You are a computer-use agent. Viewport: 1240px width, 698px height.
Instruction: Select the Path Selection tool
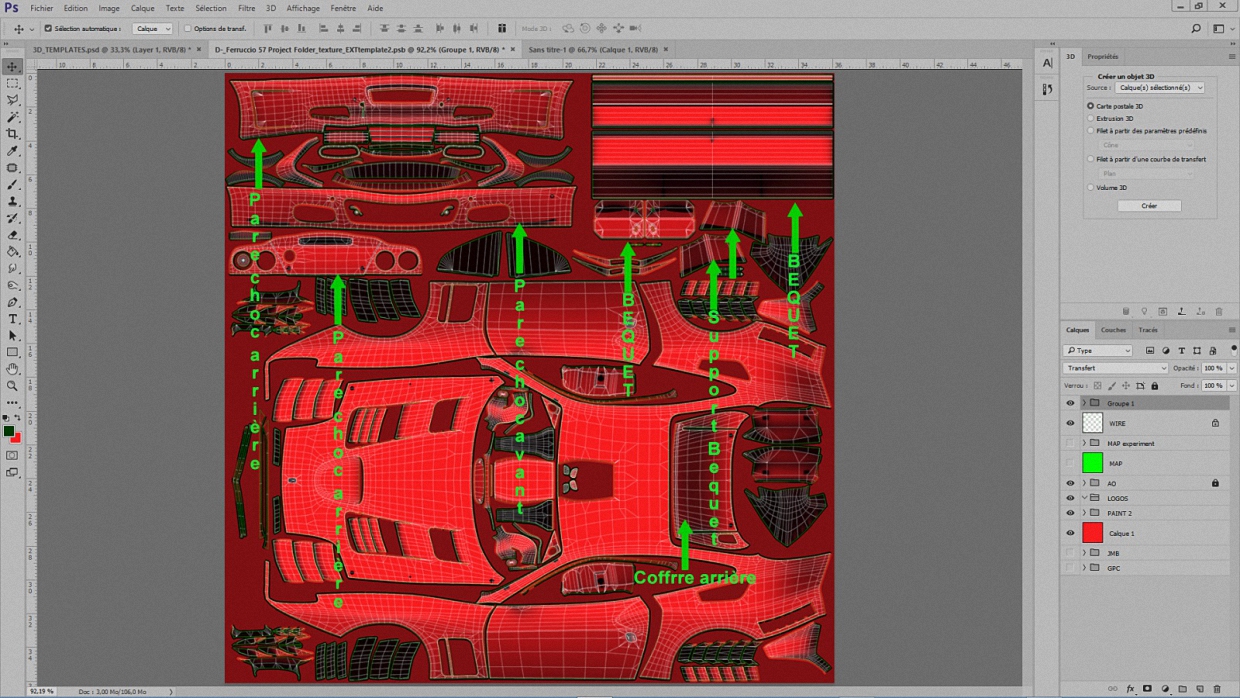point(13,336)
